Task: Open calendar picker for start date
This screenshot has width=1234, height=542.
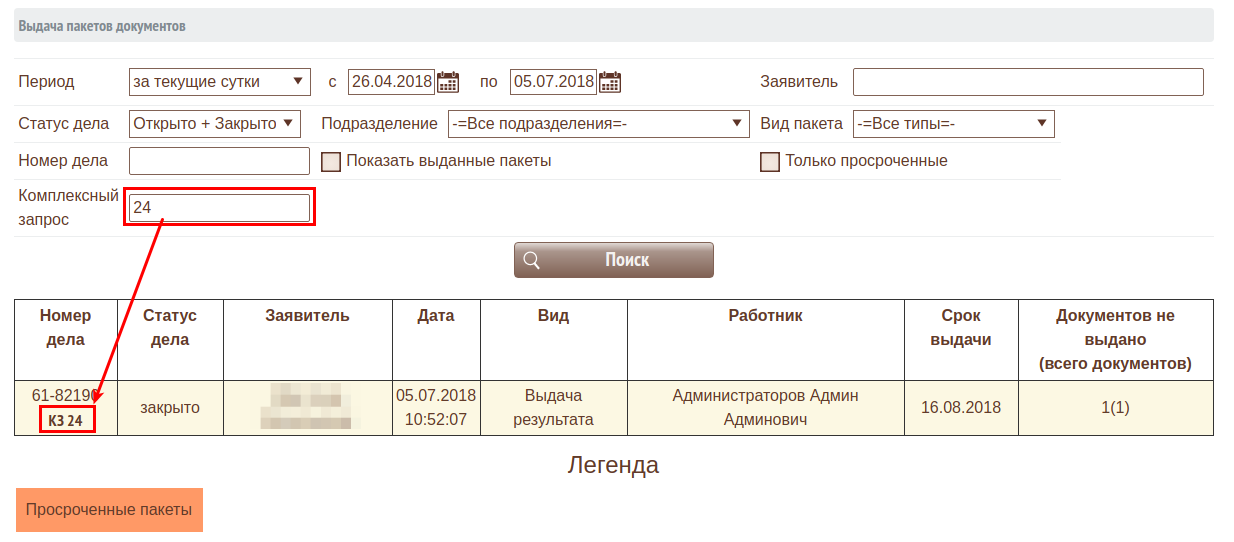Action: [448, 82]
